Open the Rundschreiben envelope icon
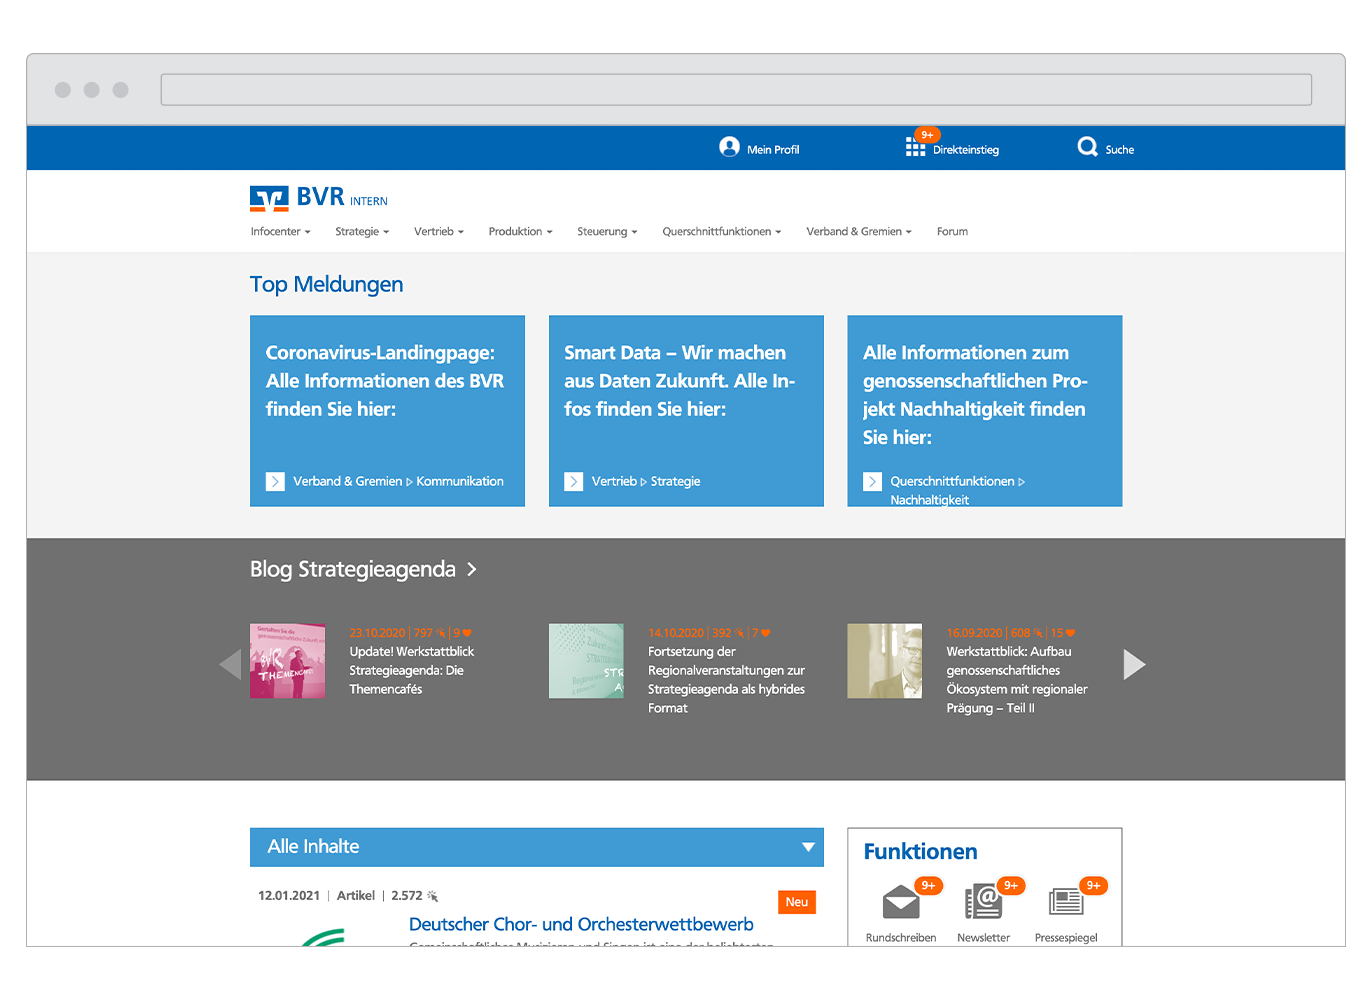Viewport: 1372px width, 1000px height. (901, 903)
